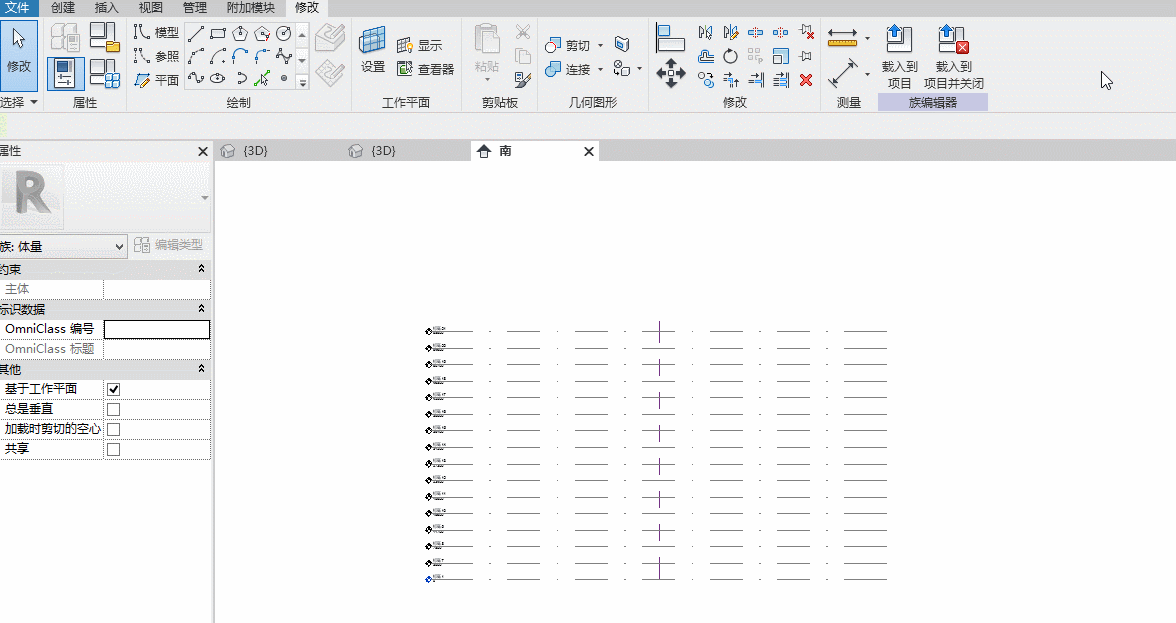Enable the 总是垂直 checkbox
Screen dimensions: 1176x623
point(113,409)
